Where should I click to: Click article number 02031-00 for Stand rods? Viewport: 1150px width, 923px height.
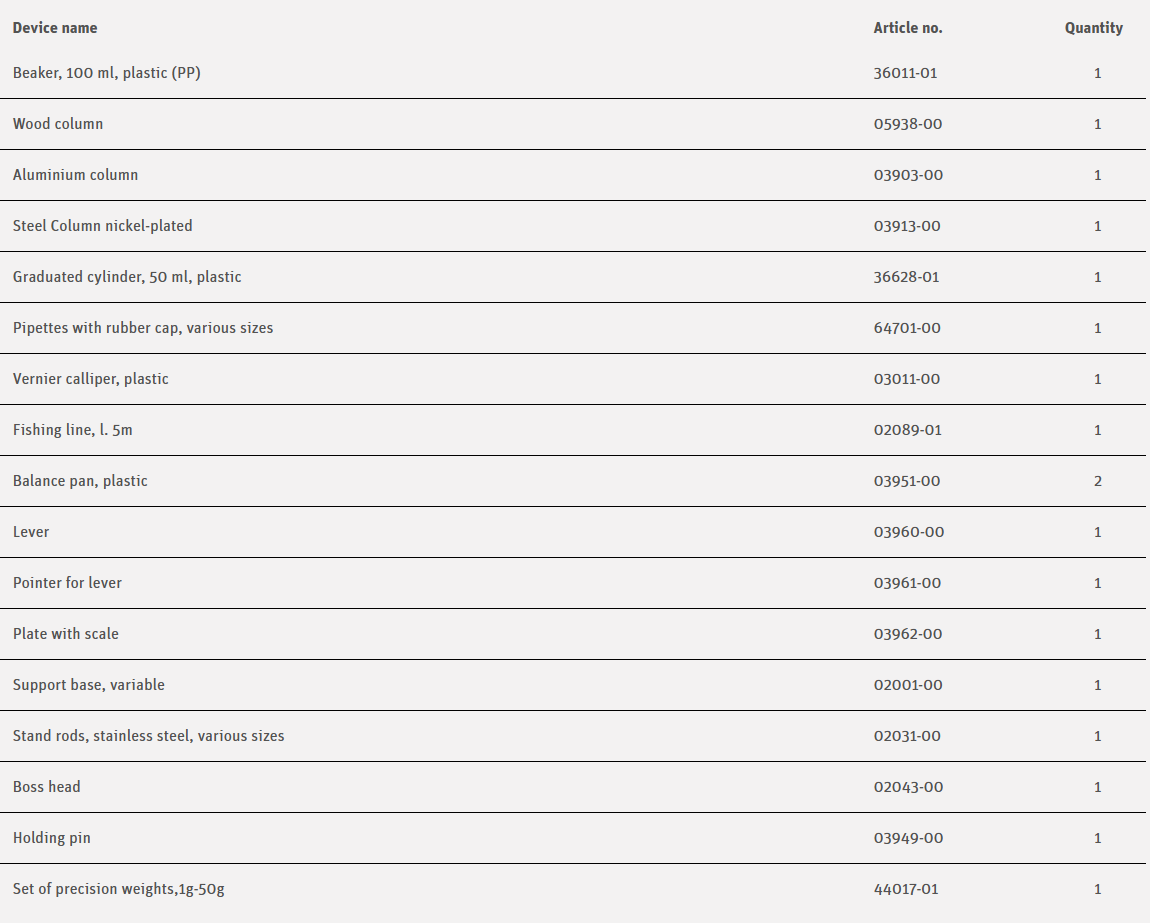point(907,736)
